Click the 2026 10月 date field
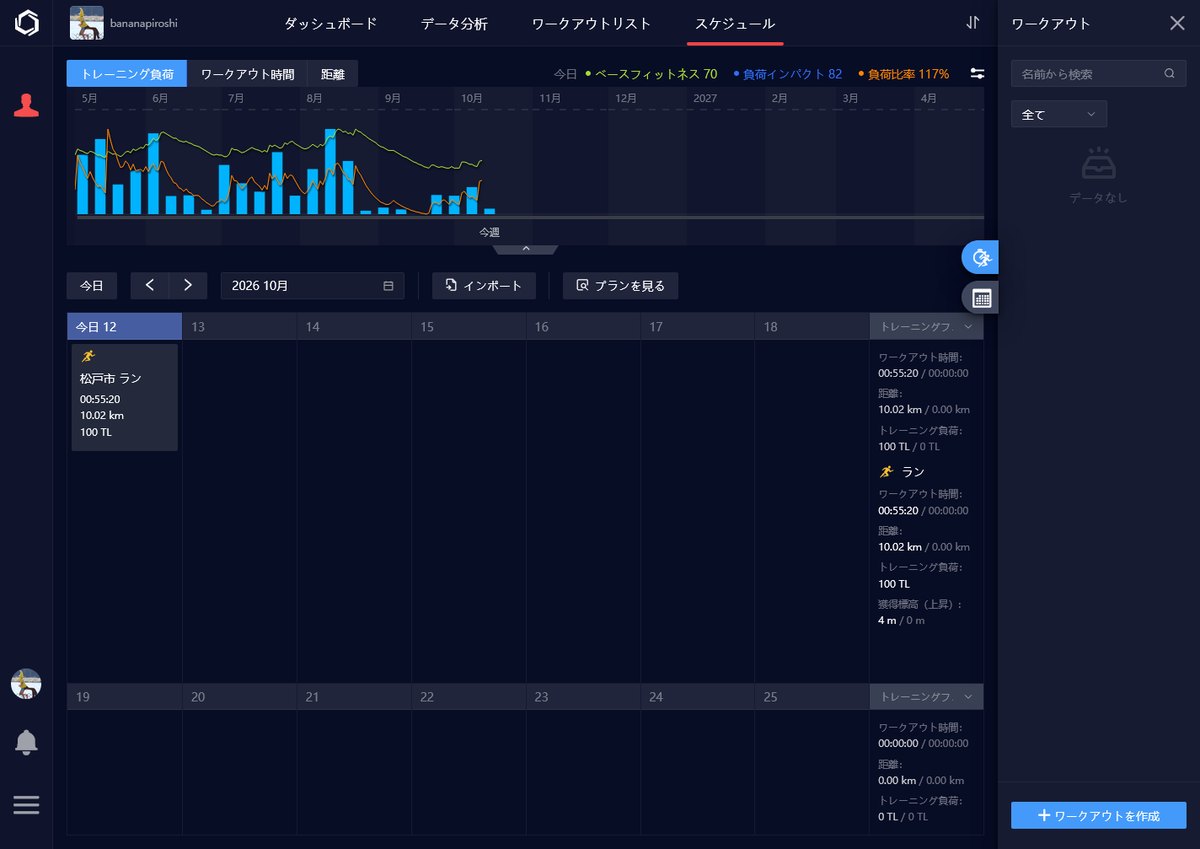This screenshot has height=849, width=1200. (313, 285)
